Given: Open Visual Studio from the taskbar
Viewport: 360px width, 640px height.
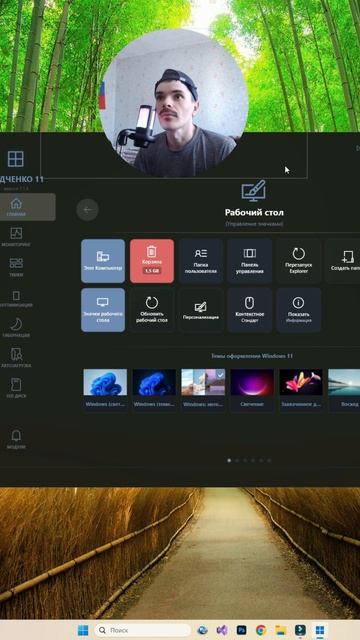Looking at the screenshot, I should [x=222, y=630].
